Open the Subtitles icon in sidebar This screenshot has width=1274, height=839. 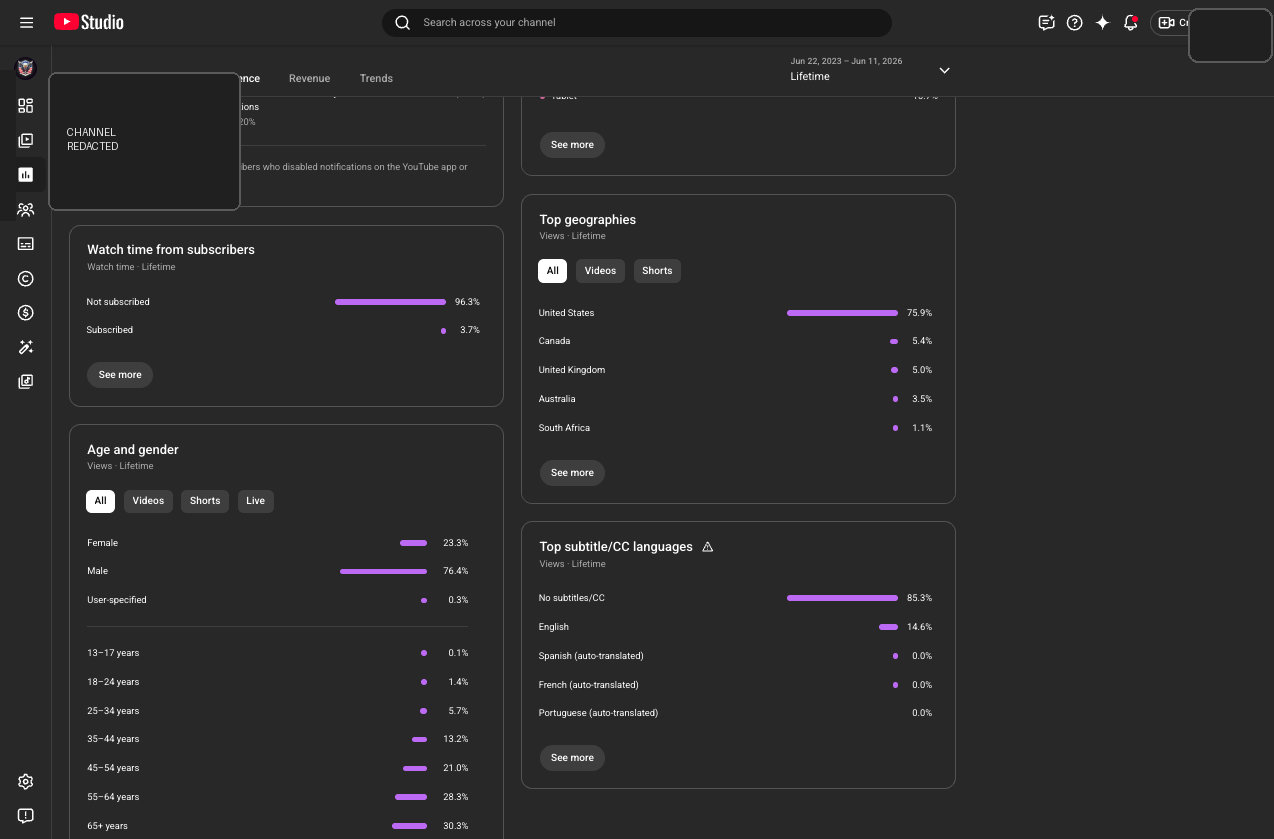tap(26, 244)
